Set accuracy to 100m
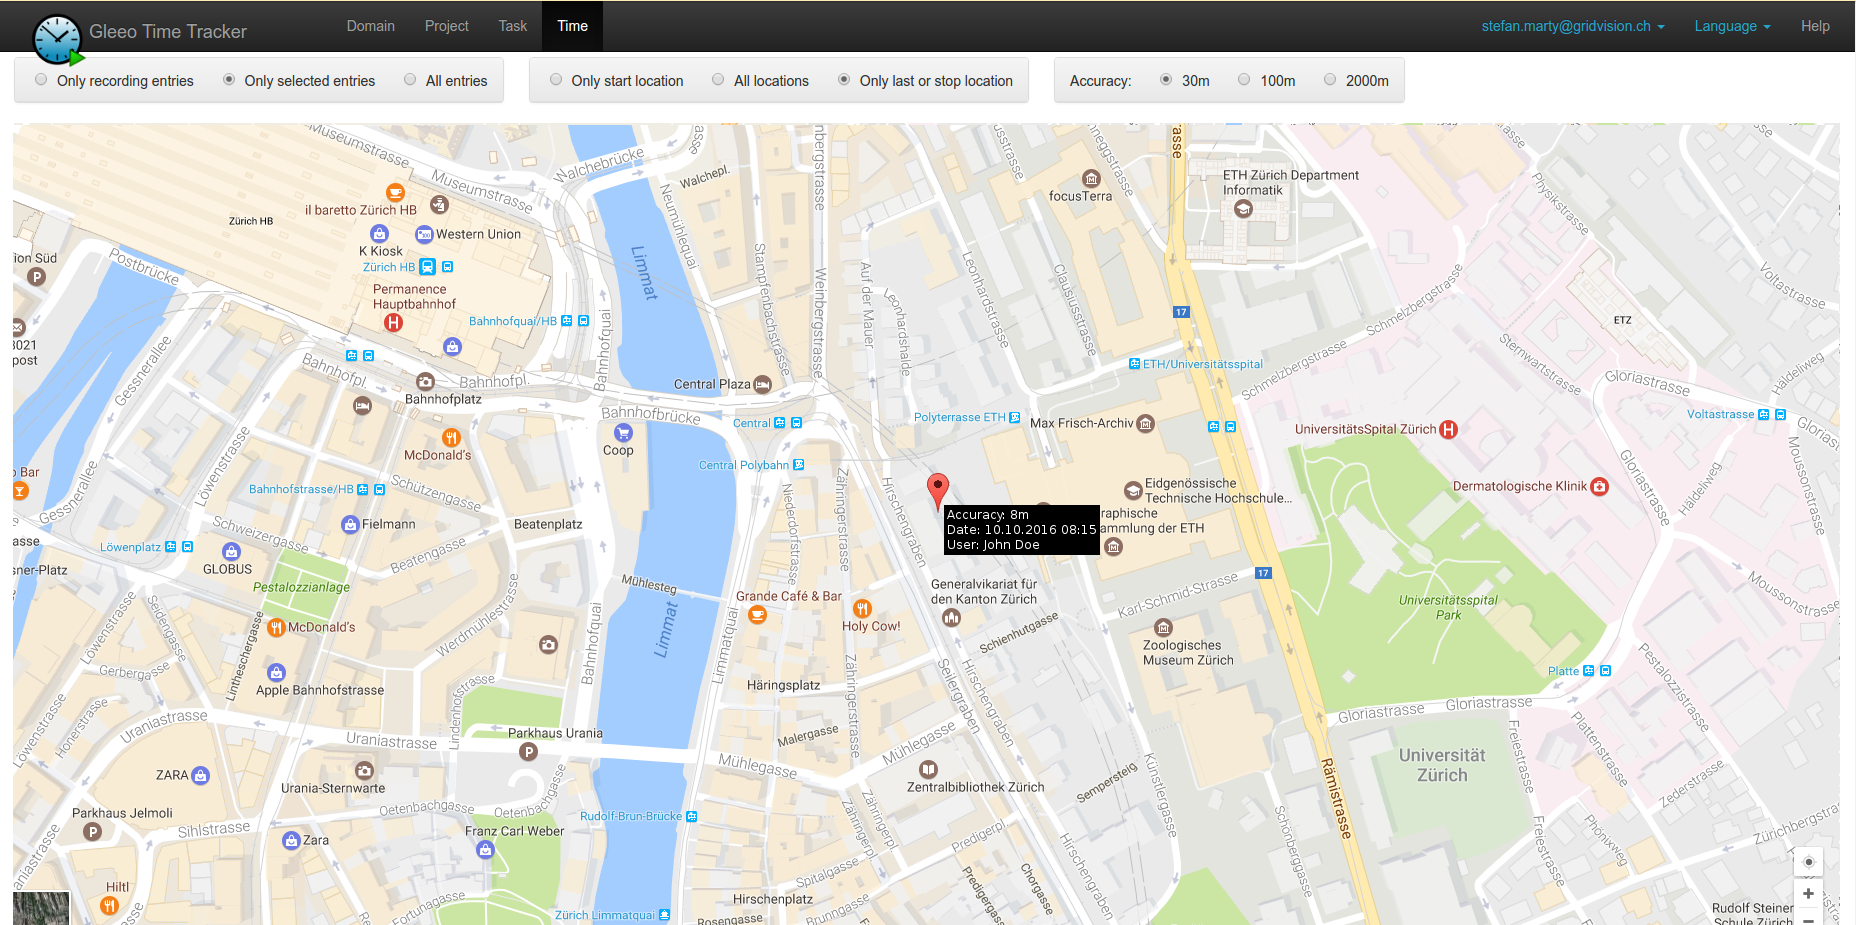Image resolution: width=1856 pixels, height=925 pixels. click(1244, 80)
